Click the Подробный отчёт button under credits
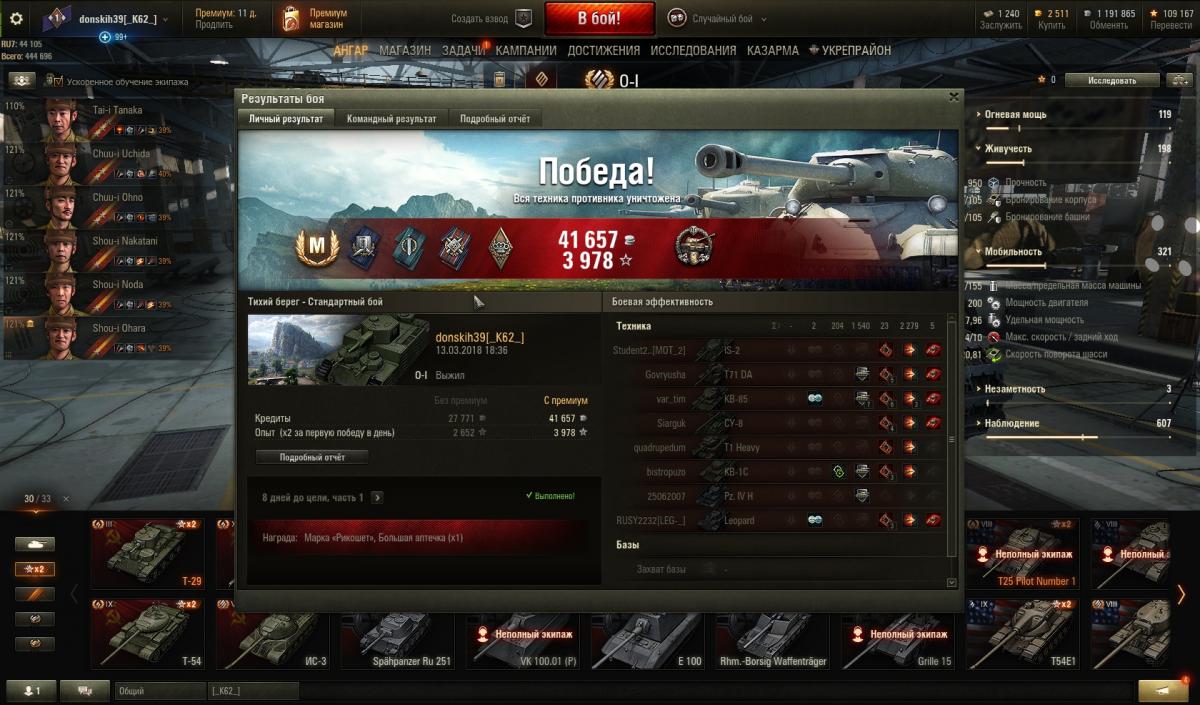The height and width of the screenshot is (705, 1200). [312, 457]
